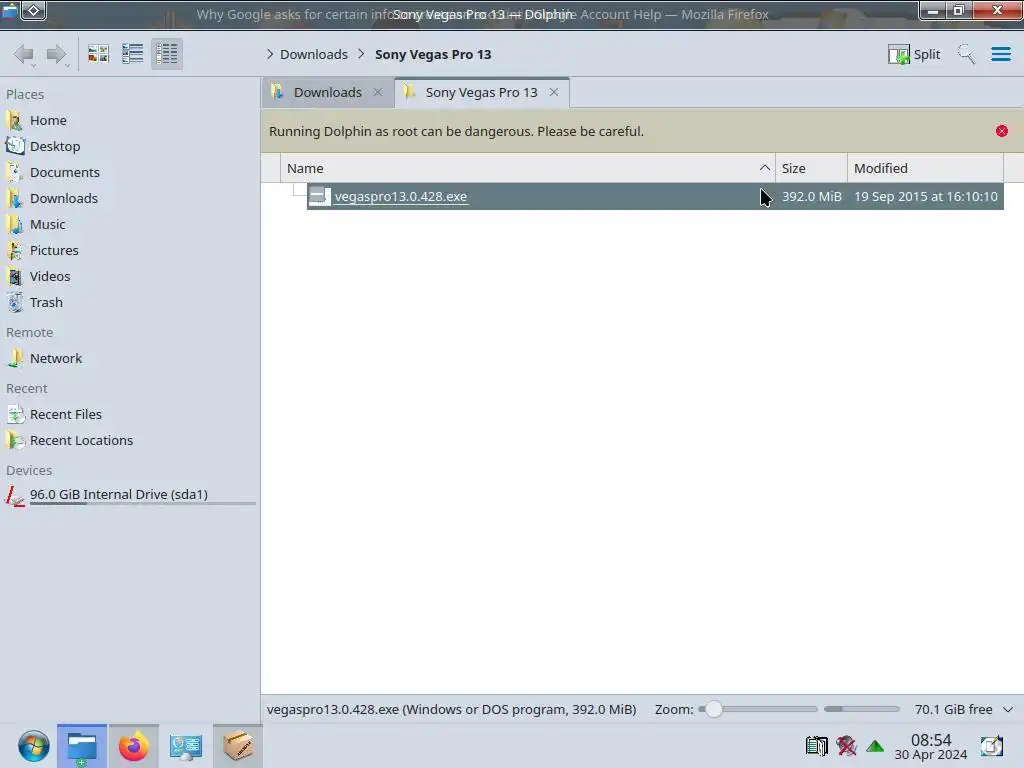Click the green triangle tray icon
1024x768 pixels.
point(875,746)
